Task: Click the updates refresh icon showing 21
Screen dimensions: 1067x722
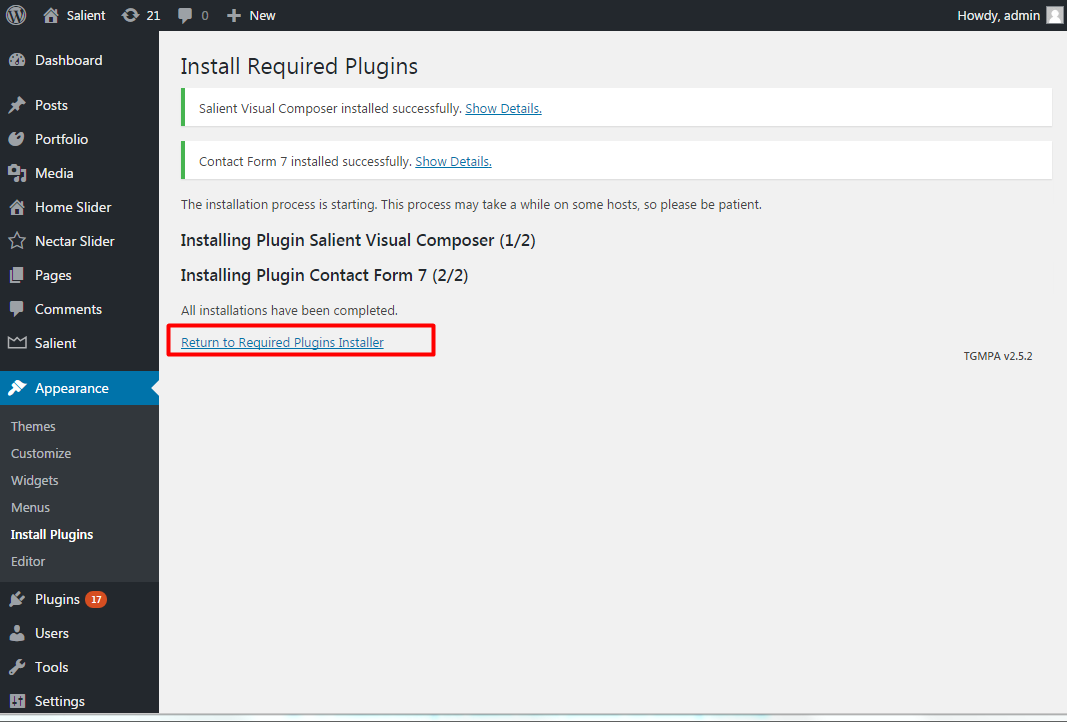Action: click(130, 15)
